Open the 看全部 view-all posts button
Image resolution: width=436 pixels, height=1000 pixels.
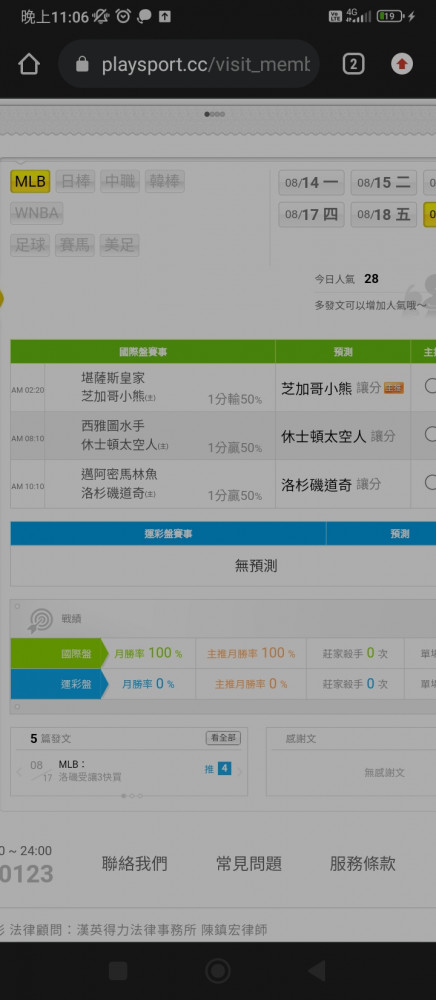[x=223, y=738]
